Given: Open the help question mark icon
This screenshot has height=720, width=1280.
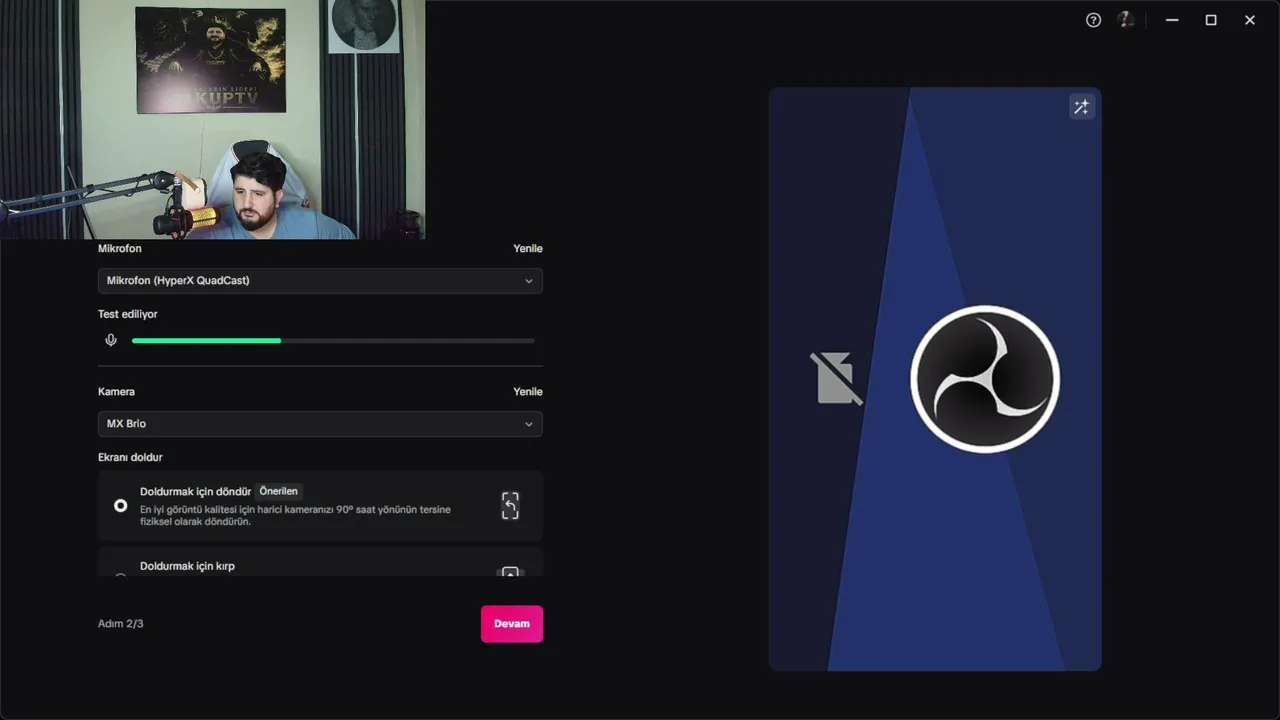Looking at the screenshot, I should point(1093,20).
